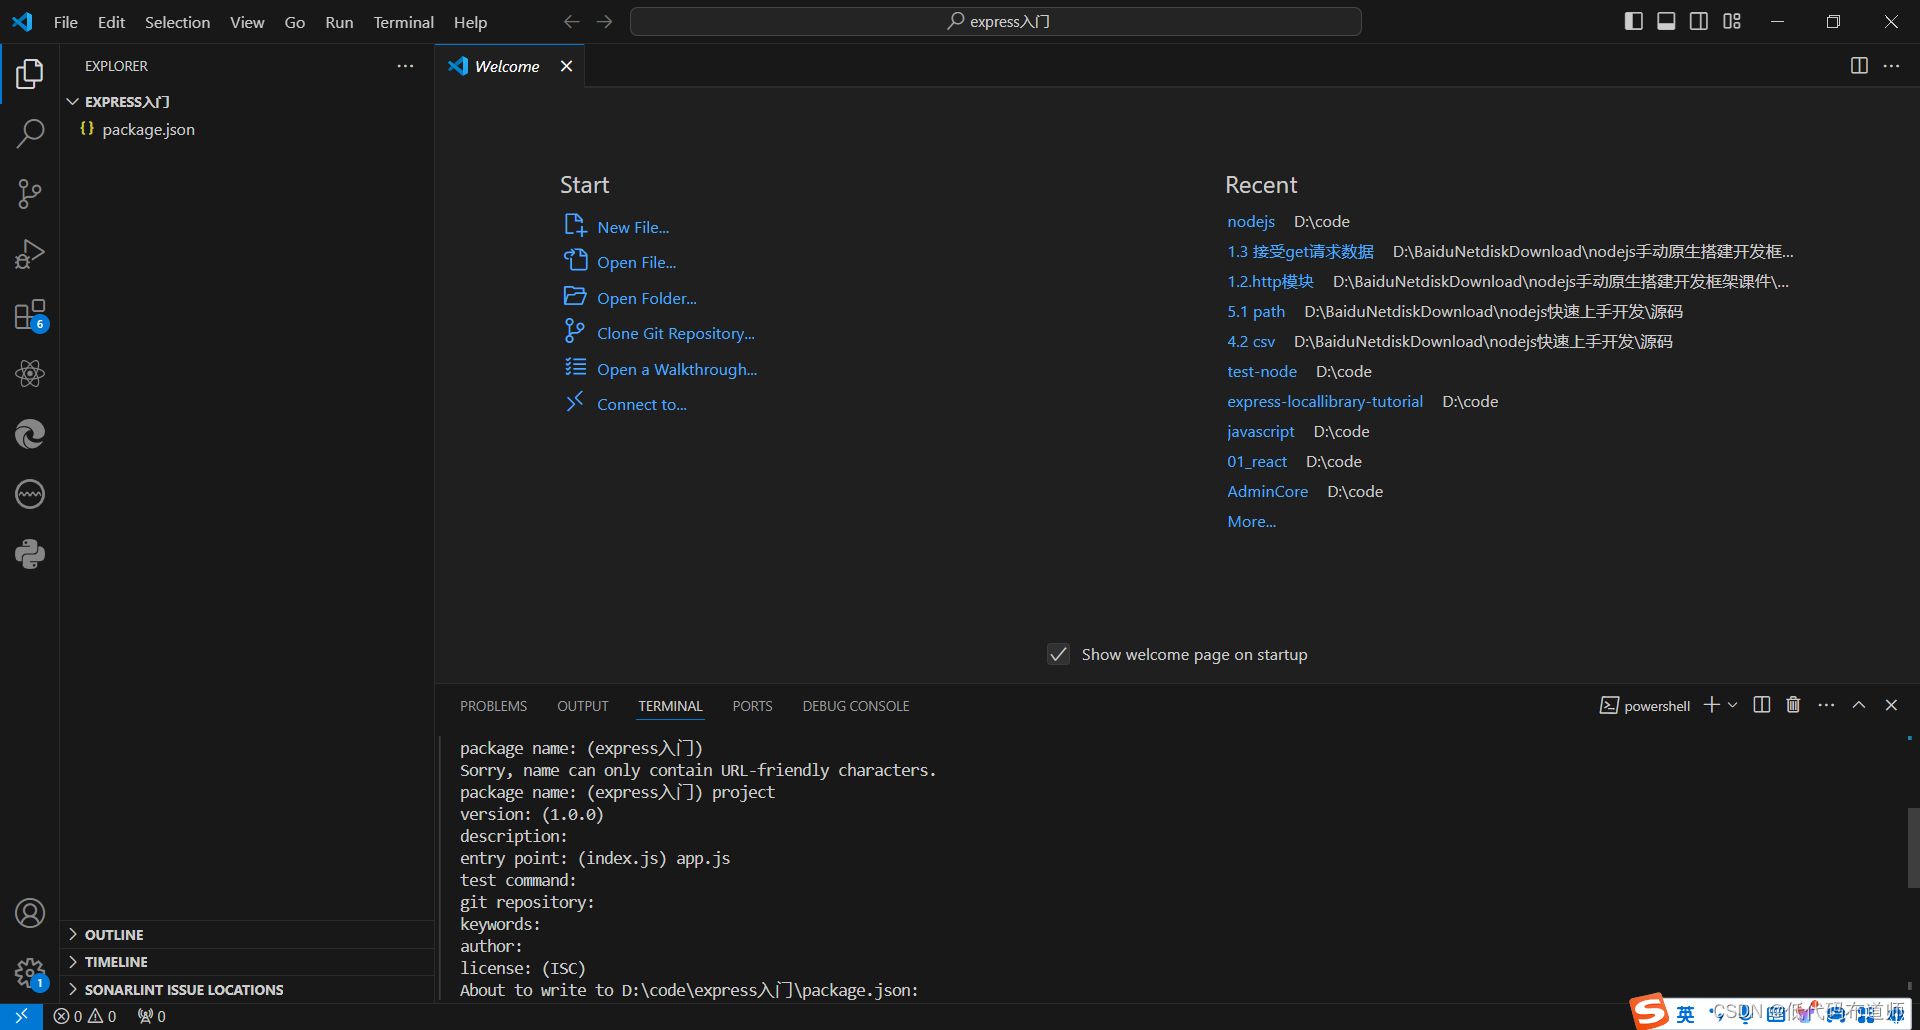Open the Run menu
The height and width of the screenshot is (1030, 1920).
coord(339,22)
